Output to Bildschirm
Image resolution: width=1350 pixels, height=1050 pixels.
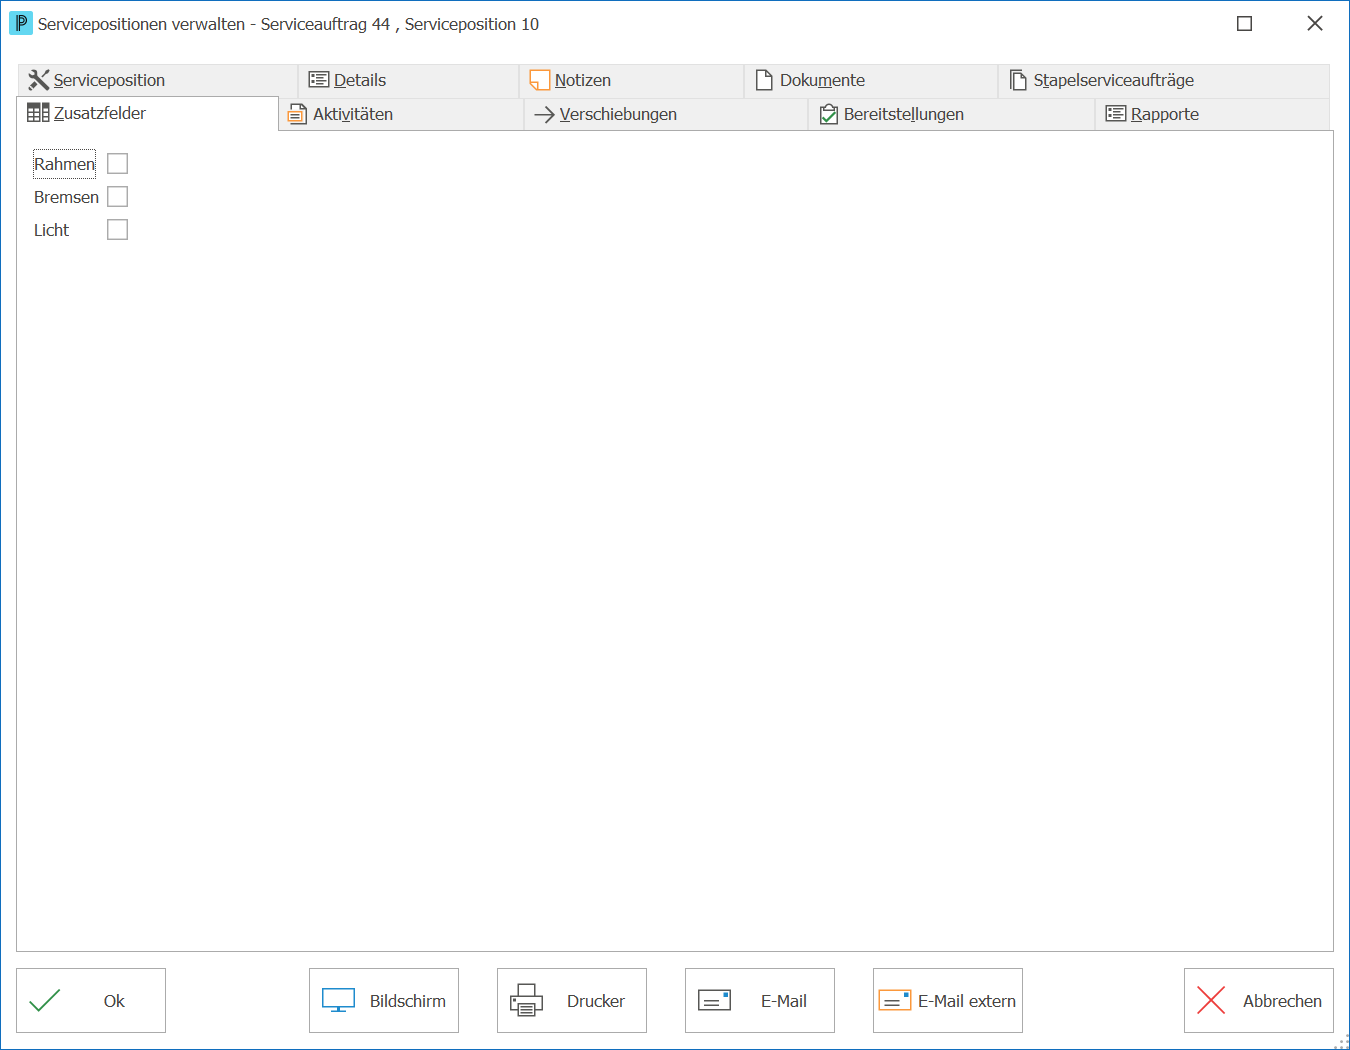pyautogui.click(x=384, y=1001)
